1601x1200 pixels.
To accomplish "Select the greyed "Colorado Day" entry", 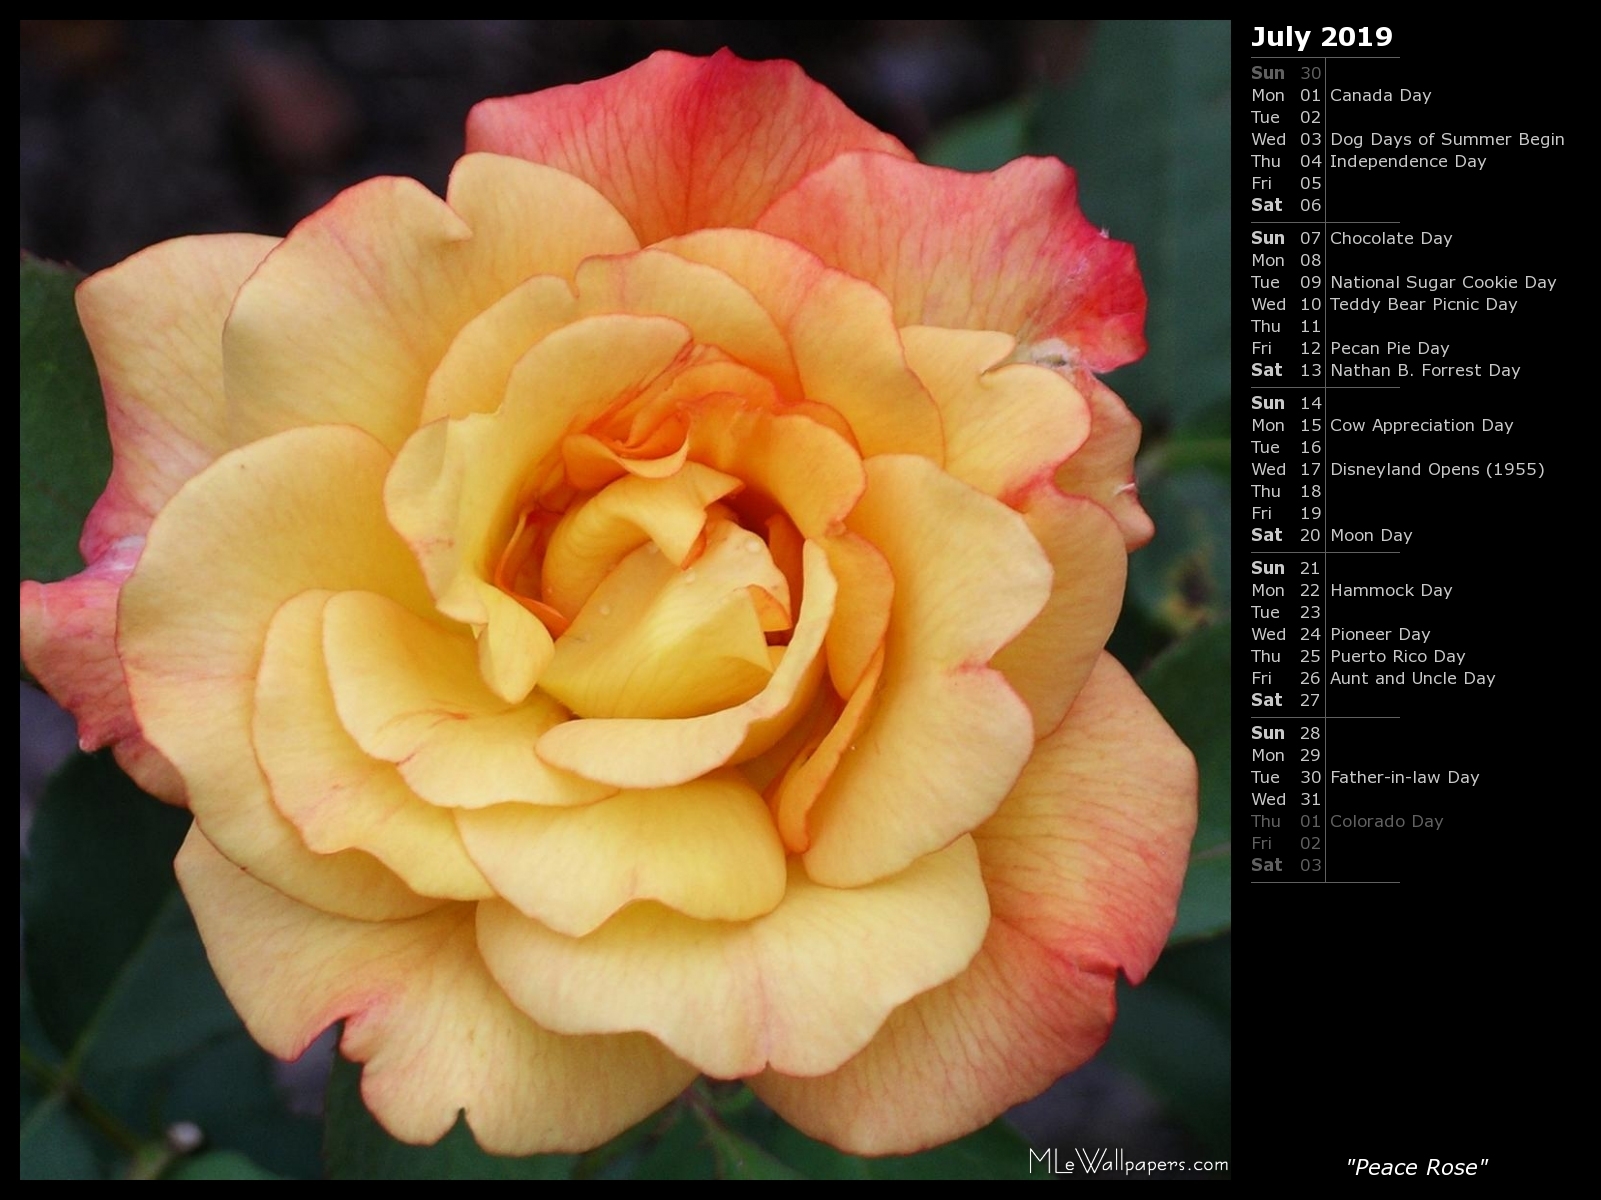I will coord(1386,821).
